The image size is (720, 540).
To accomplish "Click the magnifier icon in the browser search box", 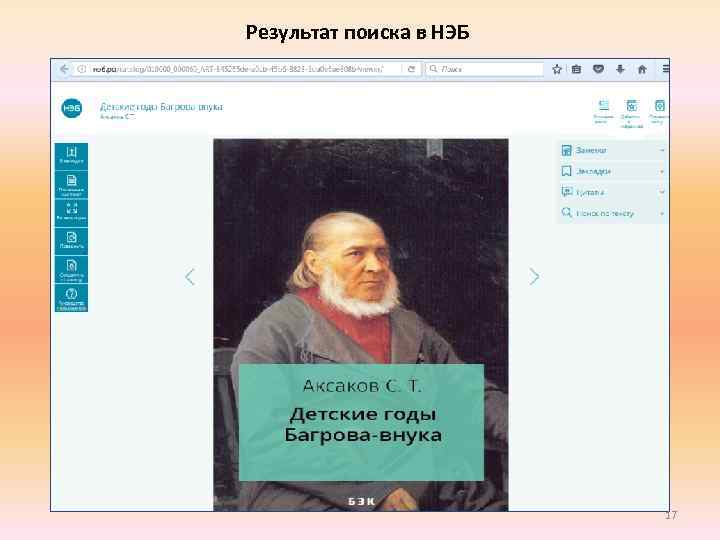I will (x=433, y=69).
